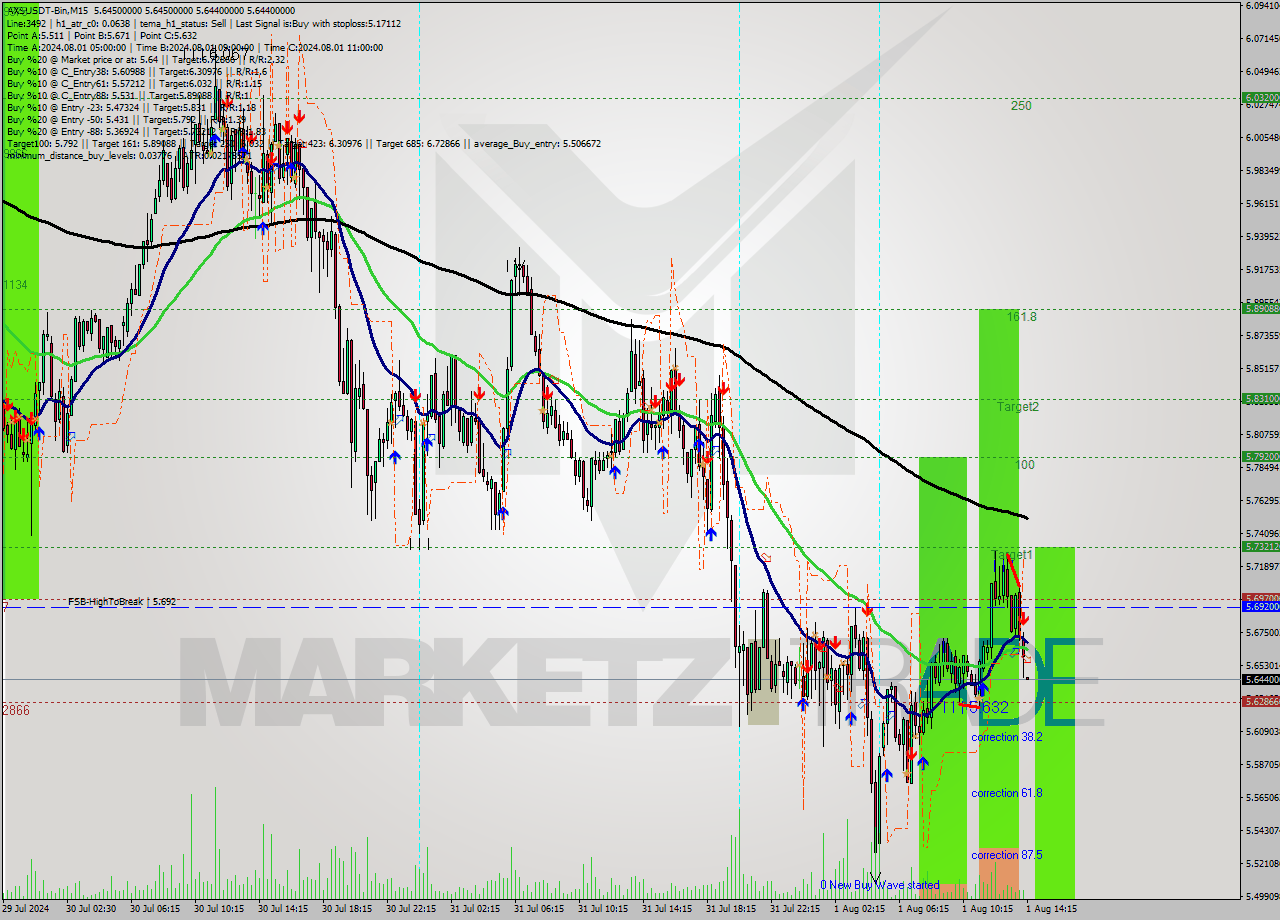Click the '30 Jul 10:15' time axis label
Image resolution: width=1280 pixels, height=920 pixels.
tap(219, 909)
